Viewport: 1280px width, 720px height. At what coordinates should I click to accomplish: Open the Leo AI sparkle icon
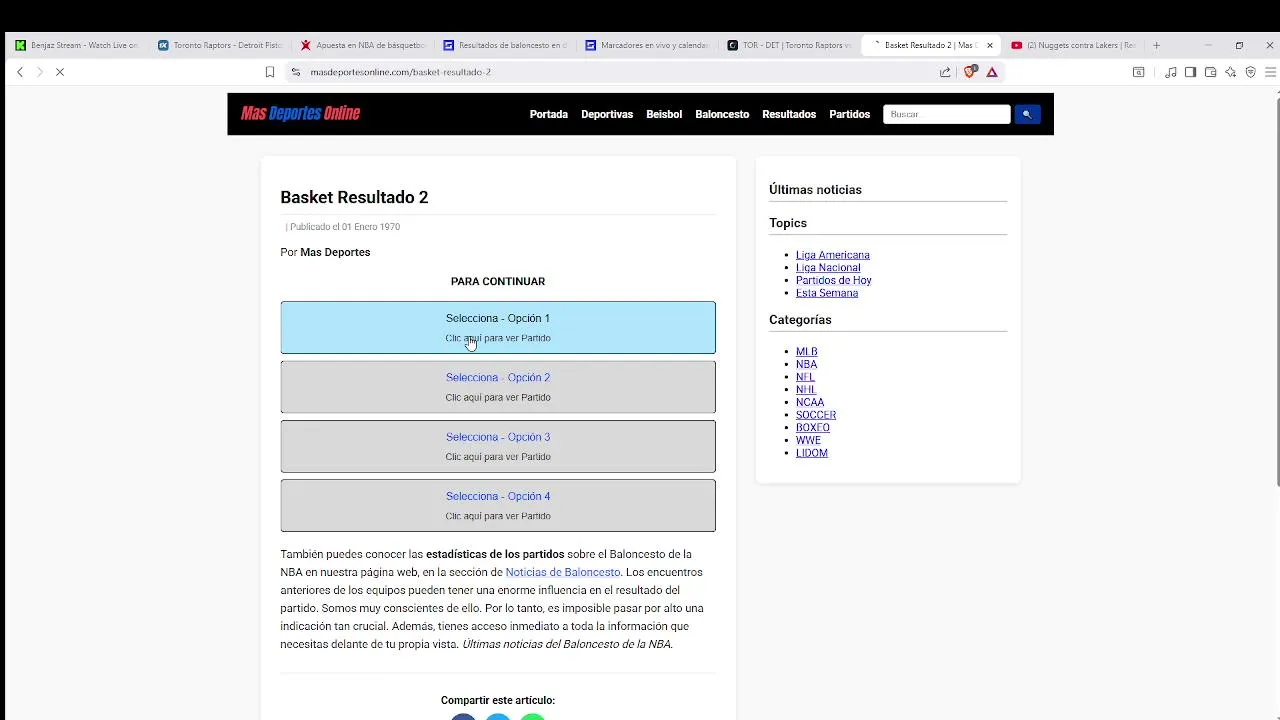click(1230, 72)
